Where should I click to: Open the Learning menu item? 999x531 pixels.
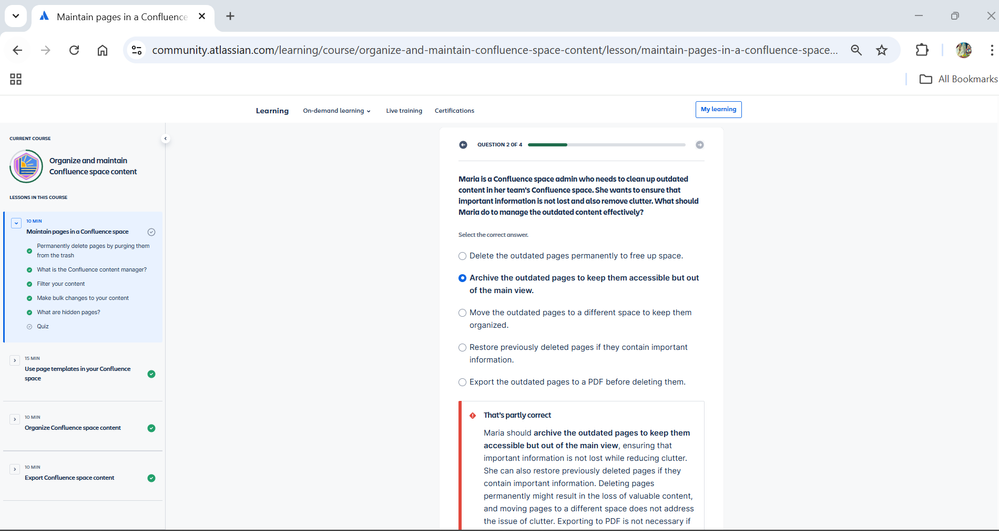272,111
